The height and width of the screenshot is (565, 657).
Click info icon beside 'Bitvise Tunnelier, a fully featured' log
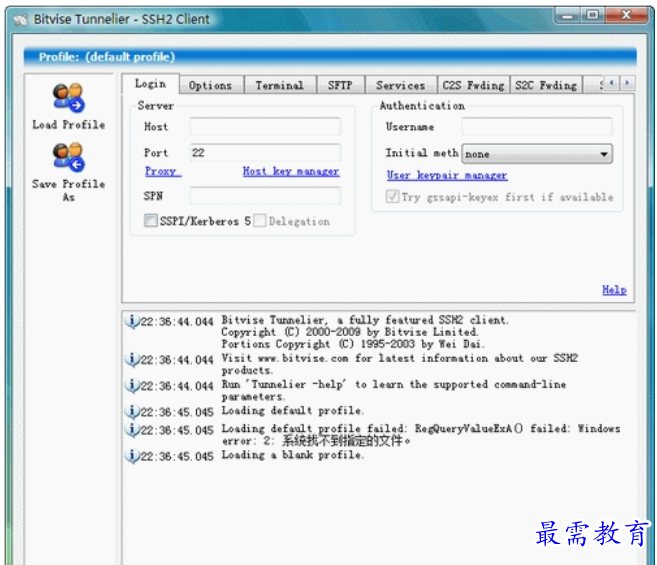132,321
